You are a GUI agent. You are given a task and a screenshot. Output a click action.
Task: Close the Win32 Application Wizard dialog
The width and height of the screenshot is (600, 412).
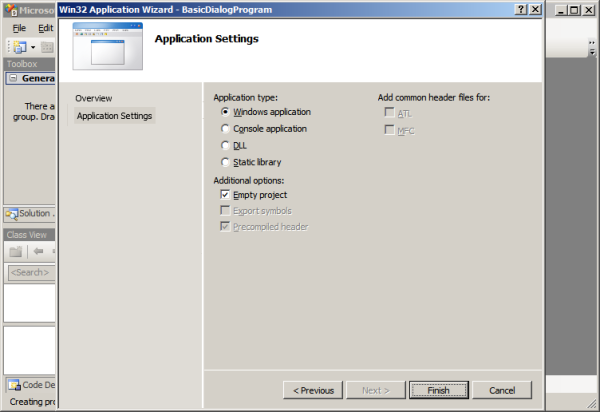tap(535, 10)
